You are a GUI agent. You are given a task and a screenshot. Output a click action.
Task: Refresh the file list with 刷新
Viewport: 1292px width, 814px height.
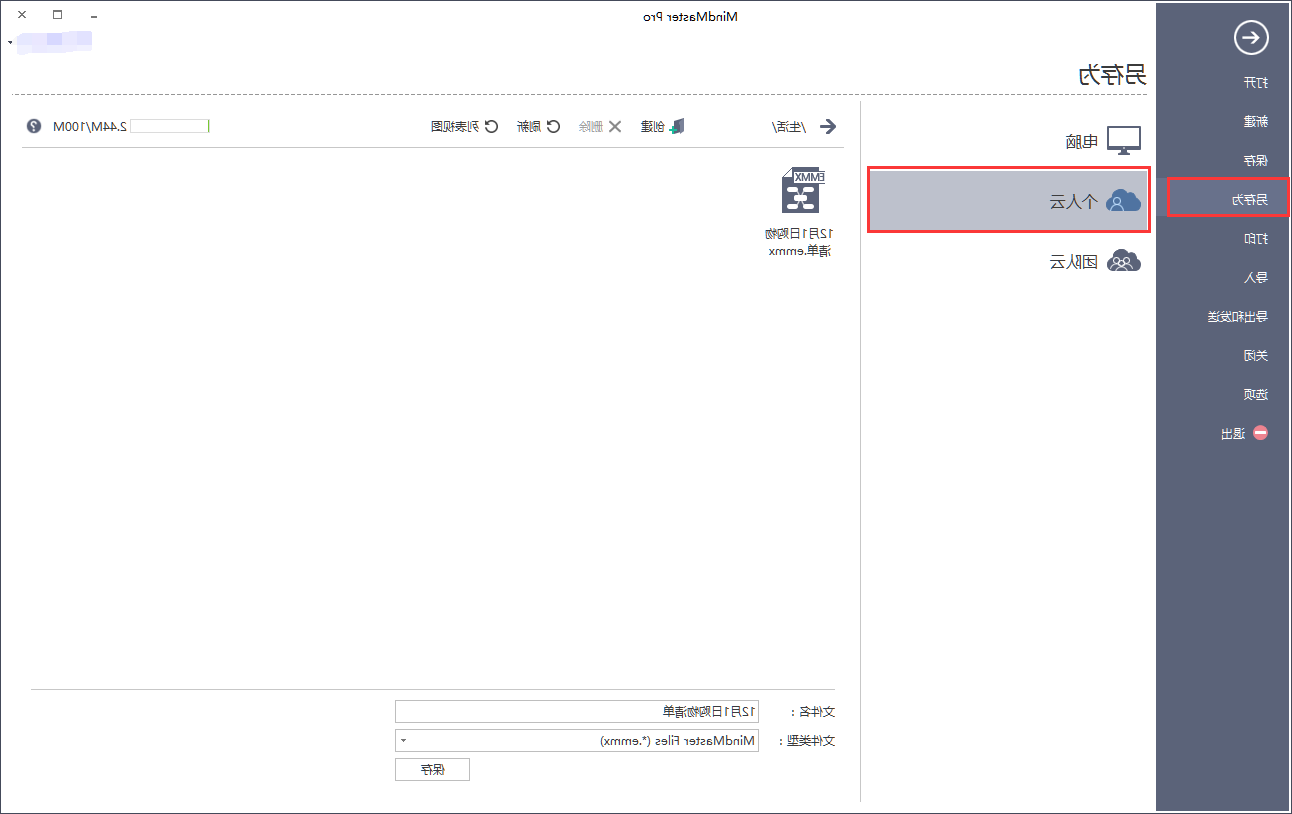click(x=538, y=126)
